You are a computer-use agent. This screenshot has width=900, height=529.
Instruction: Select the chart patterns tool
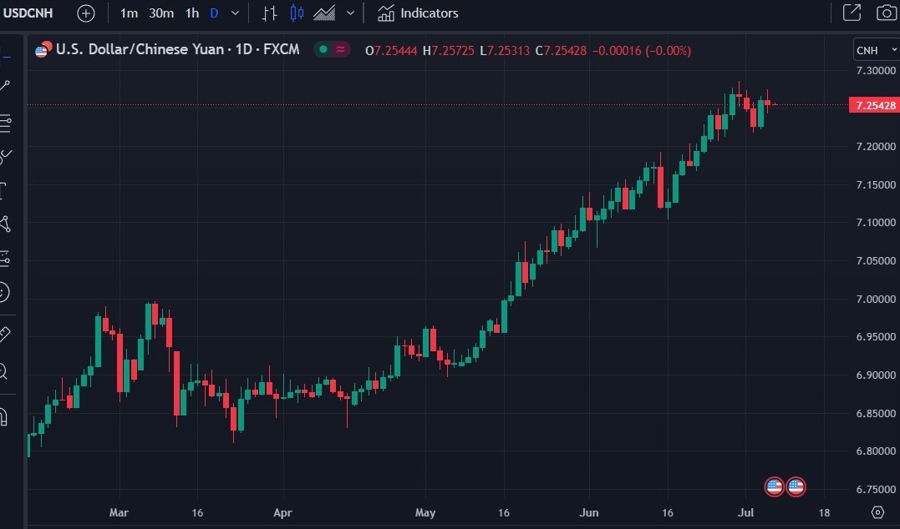pyautogui.click(x=5, y=224)
